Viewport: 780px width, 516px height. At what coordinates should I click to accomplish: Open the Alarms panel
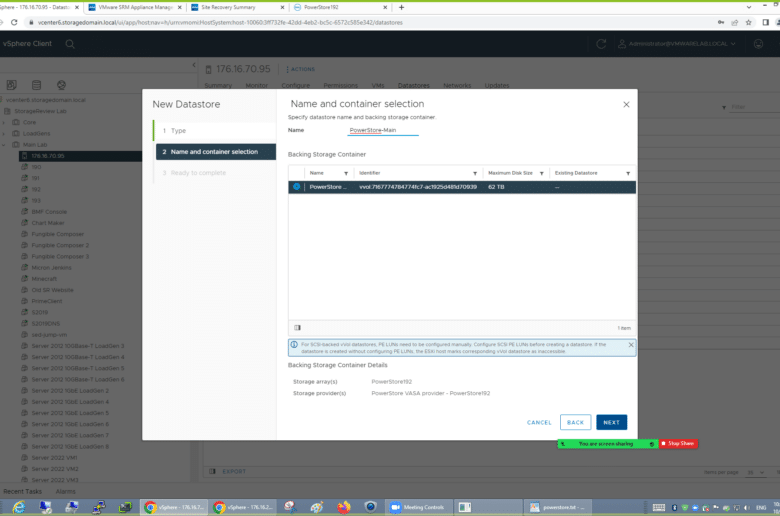(x=66, y=492)
